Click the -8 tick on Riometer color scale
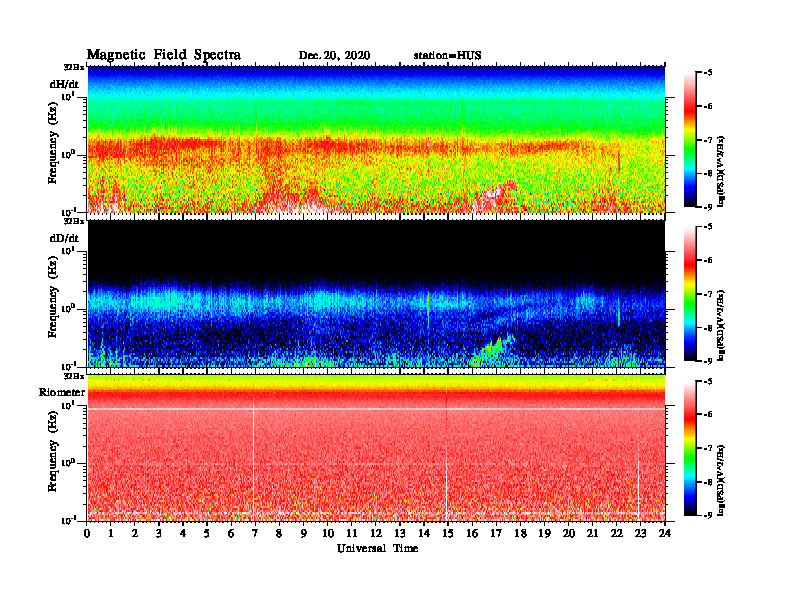The image size is (792, 612). [x=709, y=482]
